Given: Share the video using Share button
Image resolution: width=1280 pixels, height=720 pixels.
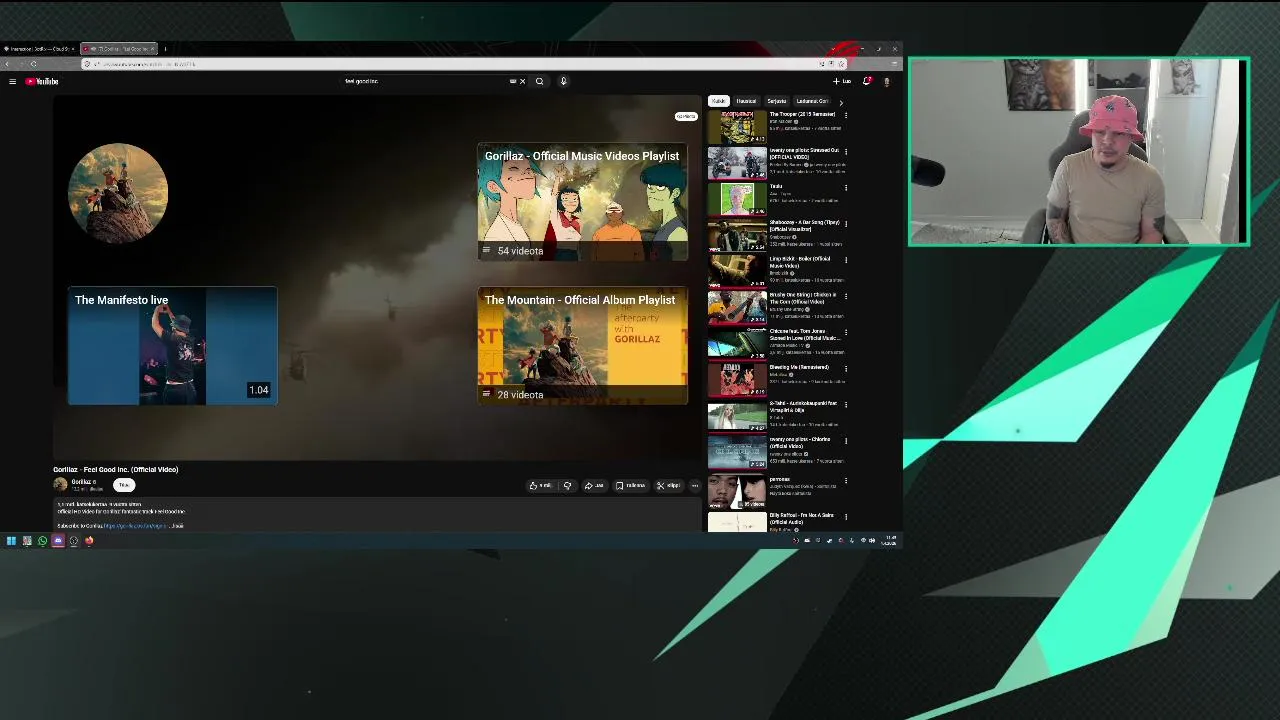Looking at the screenshot, I should [594, 486].
